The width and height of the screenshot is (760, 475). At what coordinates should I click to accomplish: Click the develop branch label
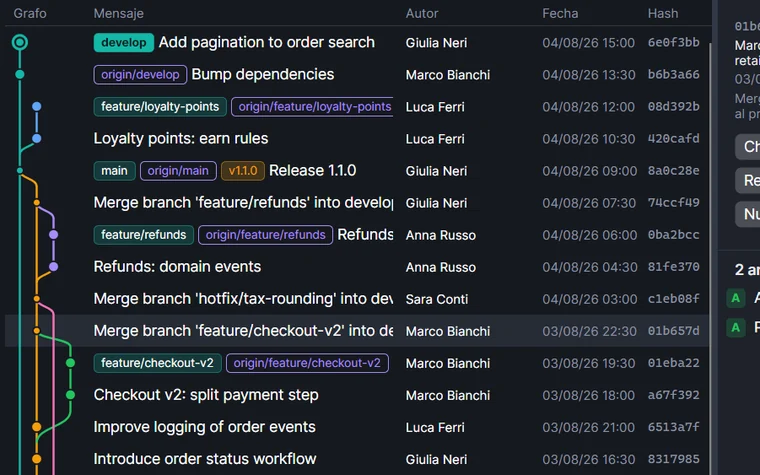pyautogui.click(x=124, y=43)
